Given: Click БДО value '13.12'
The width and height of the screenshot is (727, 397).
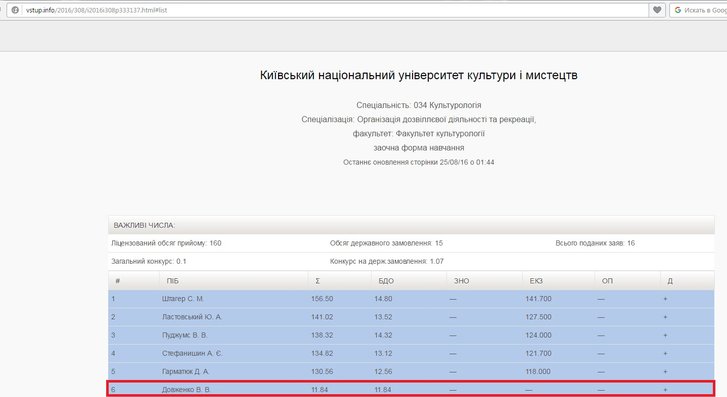Looking at the screenshot, I should (383, 353).
